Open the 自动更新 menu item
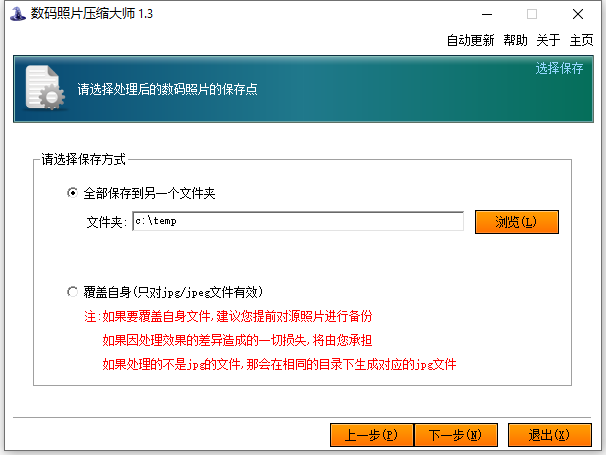 pos(470,40)
